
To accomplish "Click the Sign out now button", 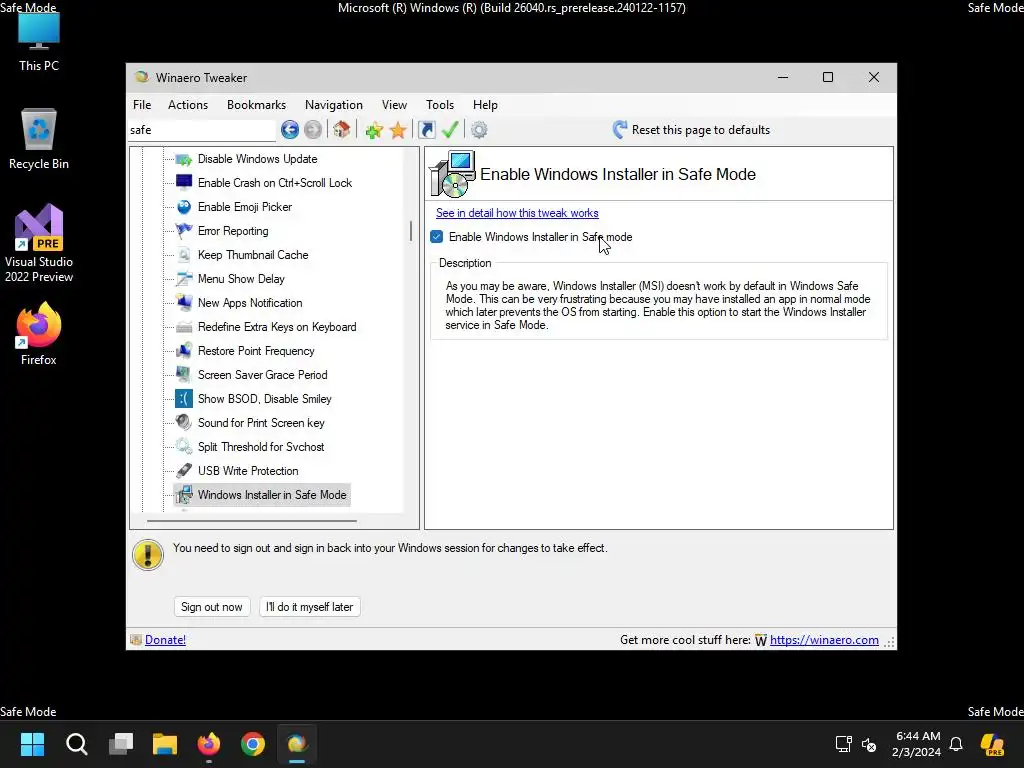I will [212, 607].
